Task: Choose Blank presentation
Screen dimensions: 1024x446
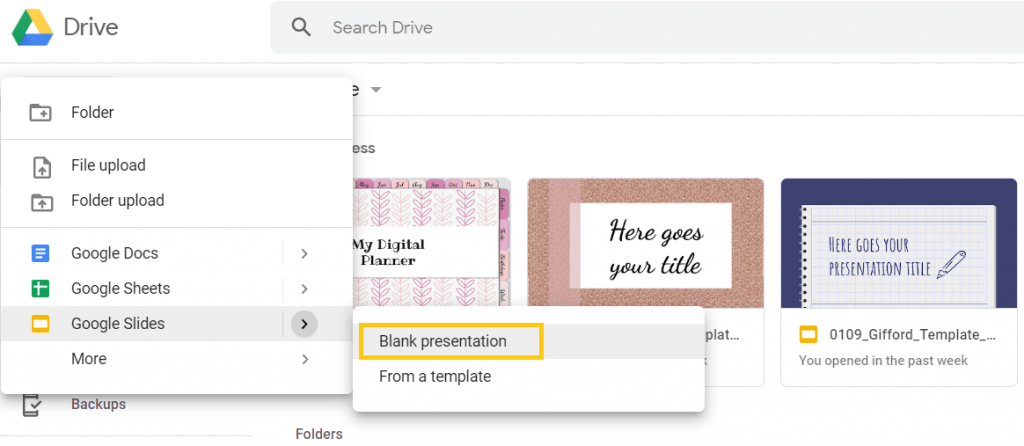Action: 443,341
